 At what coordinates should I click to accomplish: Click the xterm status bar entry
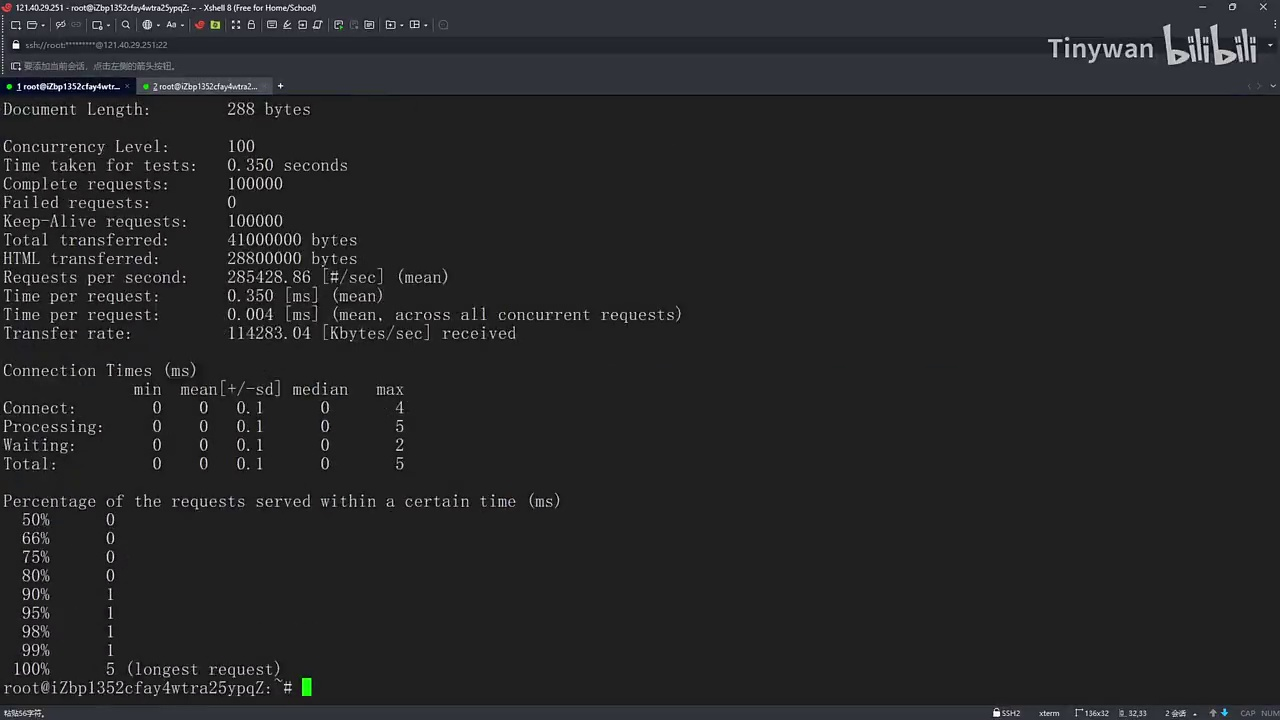pos(1049,713)
